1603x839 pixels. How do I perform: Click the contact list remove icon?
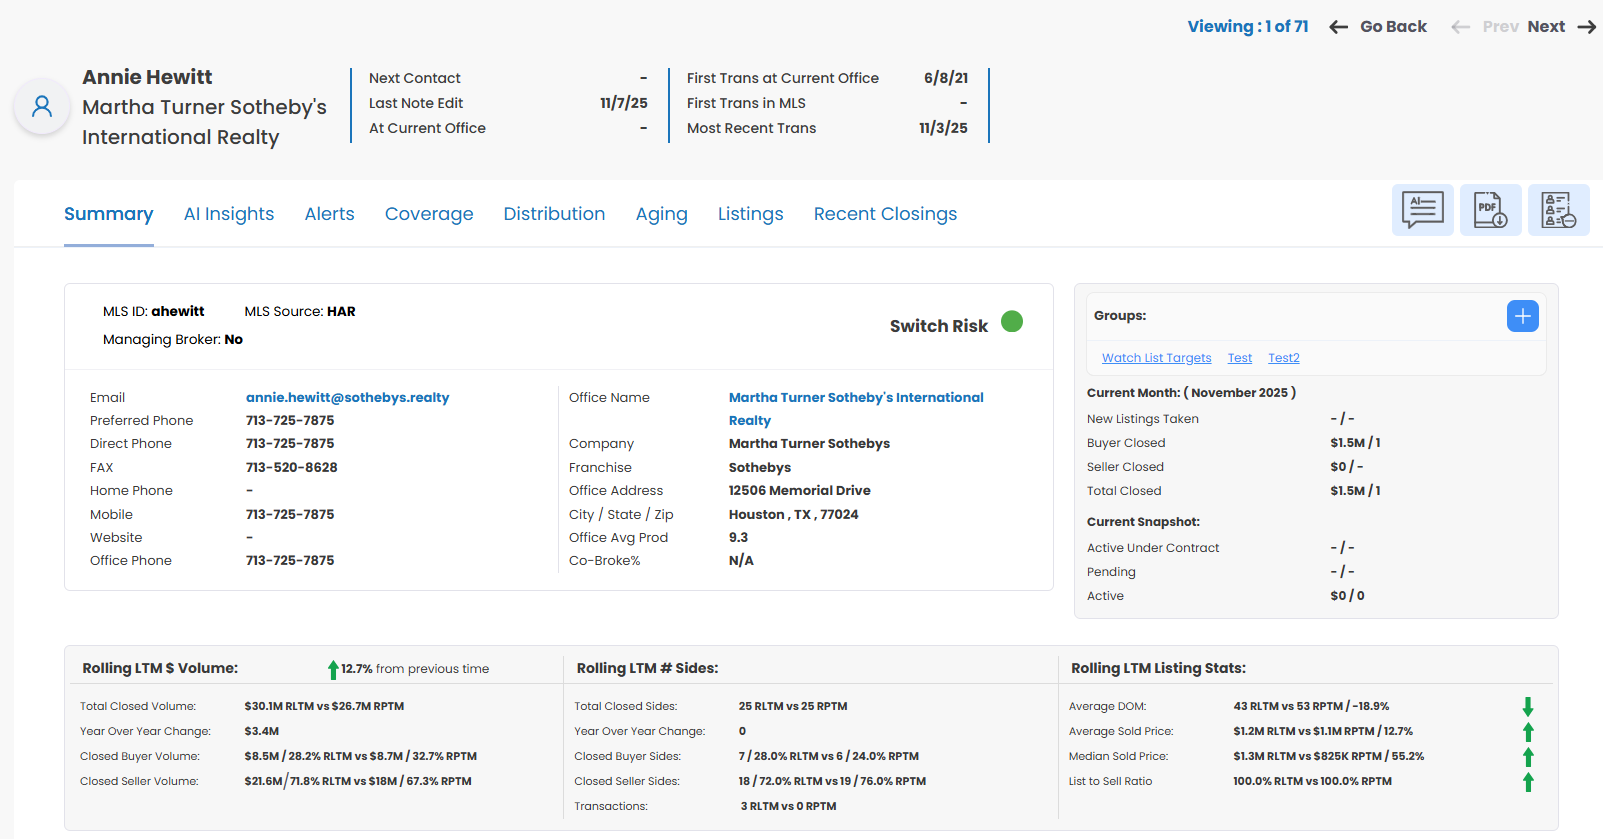coord(1558,210)
